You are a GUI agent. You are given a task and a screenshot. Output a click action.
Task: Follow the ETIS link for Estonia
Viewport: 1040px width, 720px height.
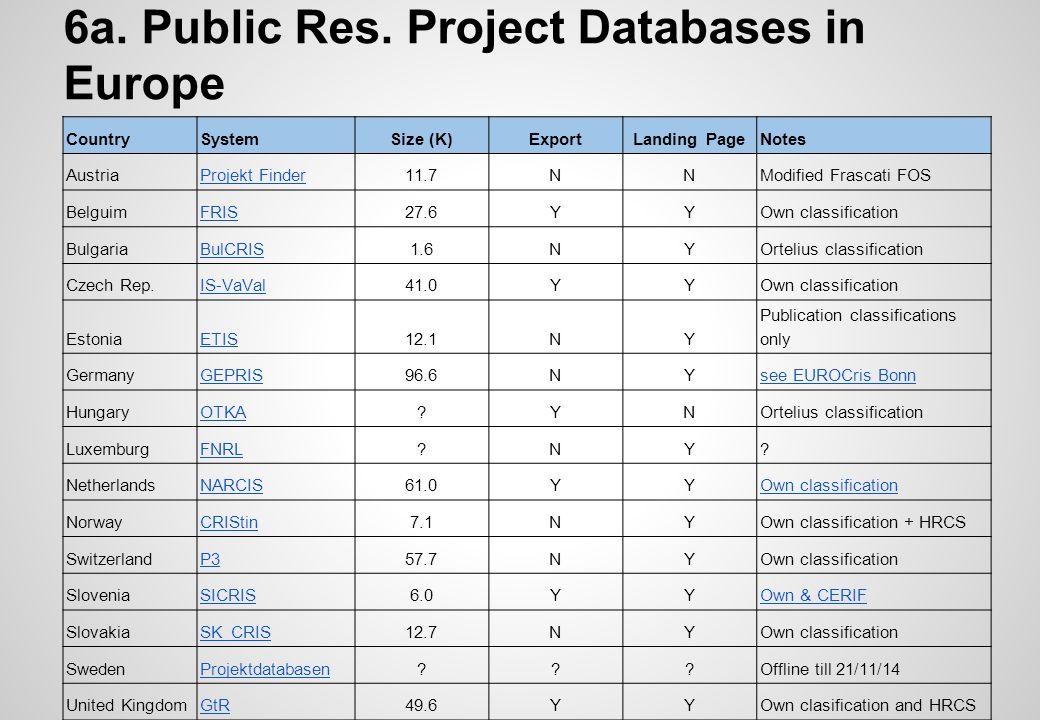pyautogui.click(x=219, y=339)
